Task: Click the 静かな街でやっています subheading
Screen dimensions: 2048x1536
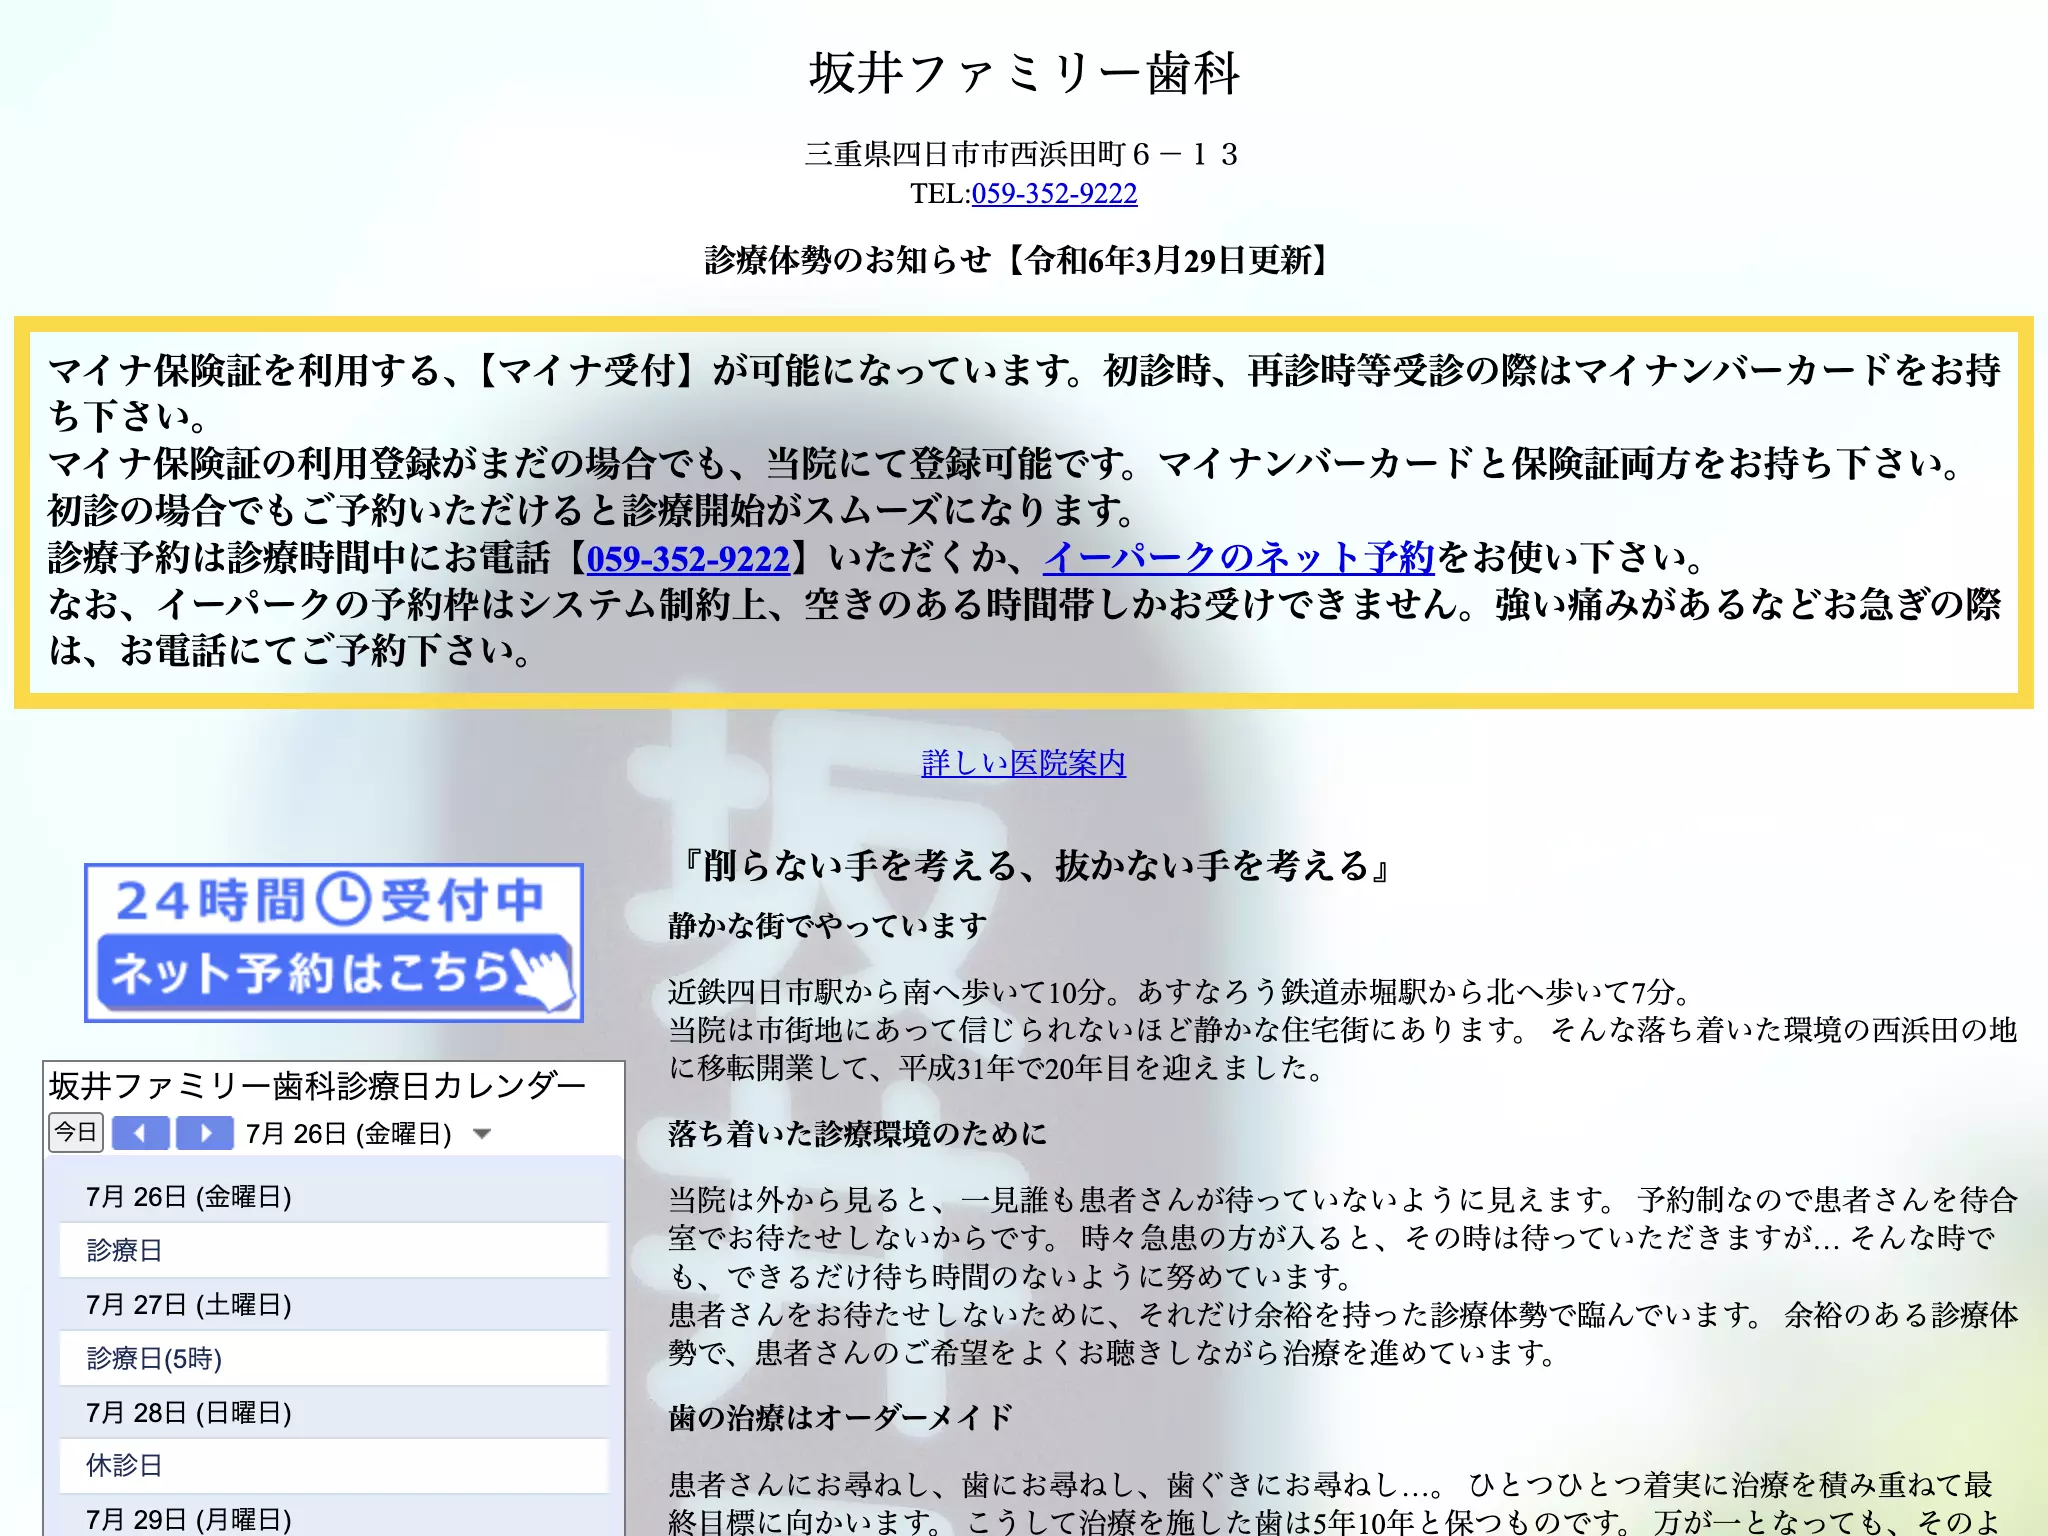Action: pos(828,926)
